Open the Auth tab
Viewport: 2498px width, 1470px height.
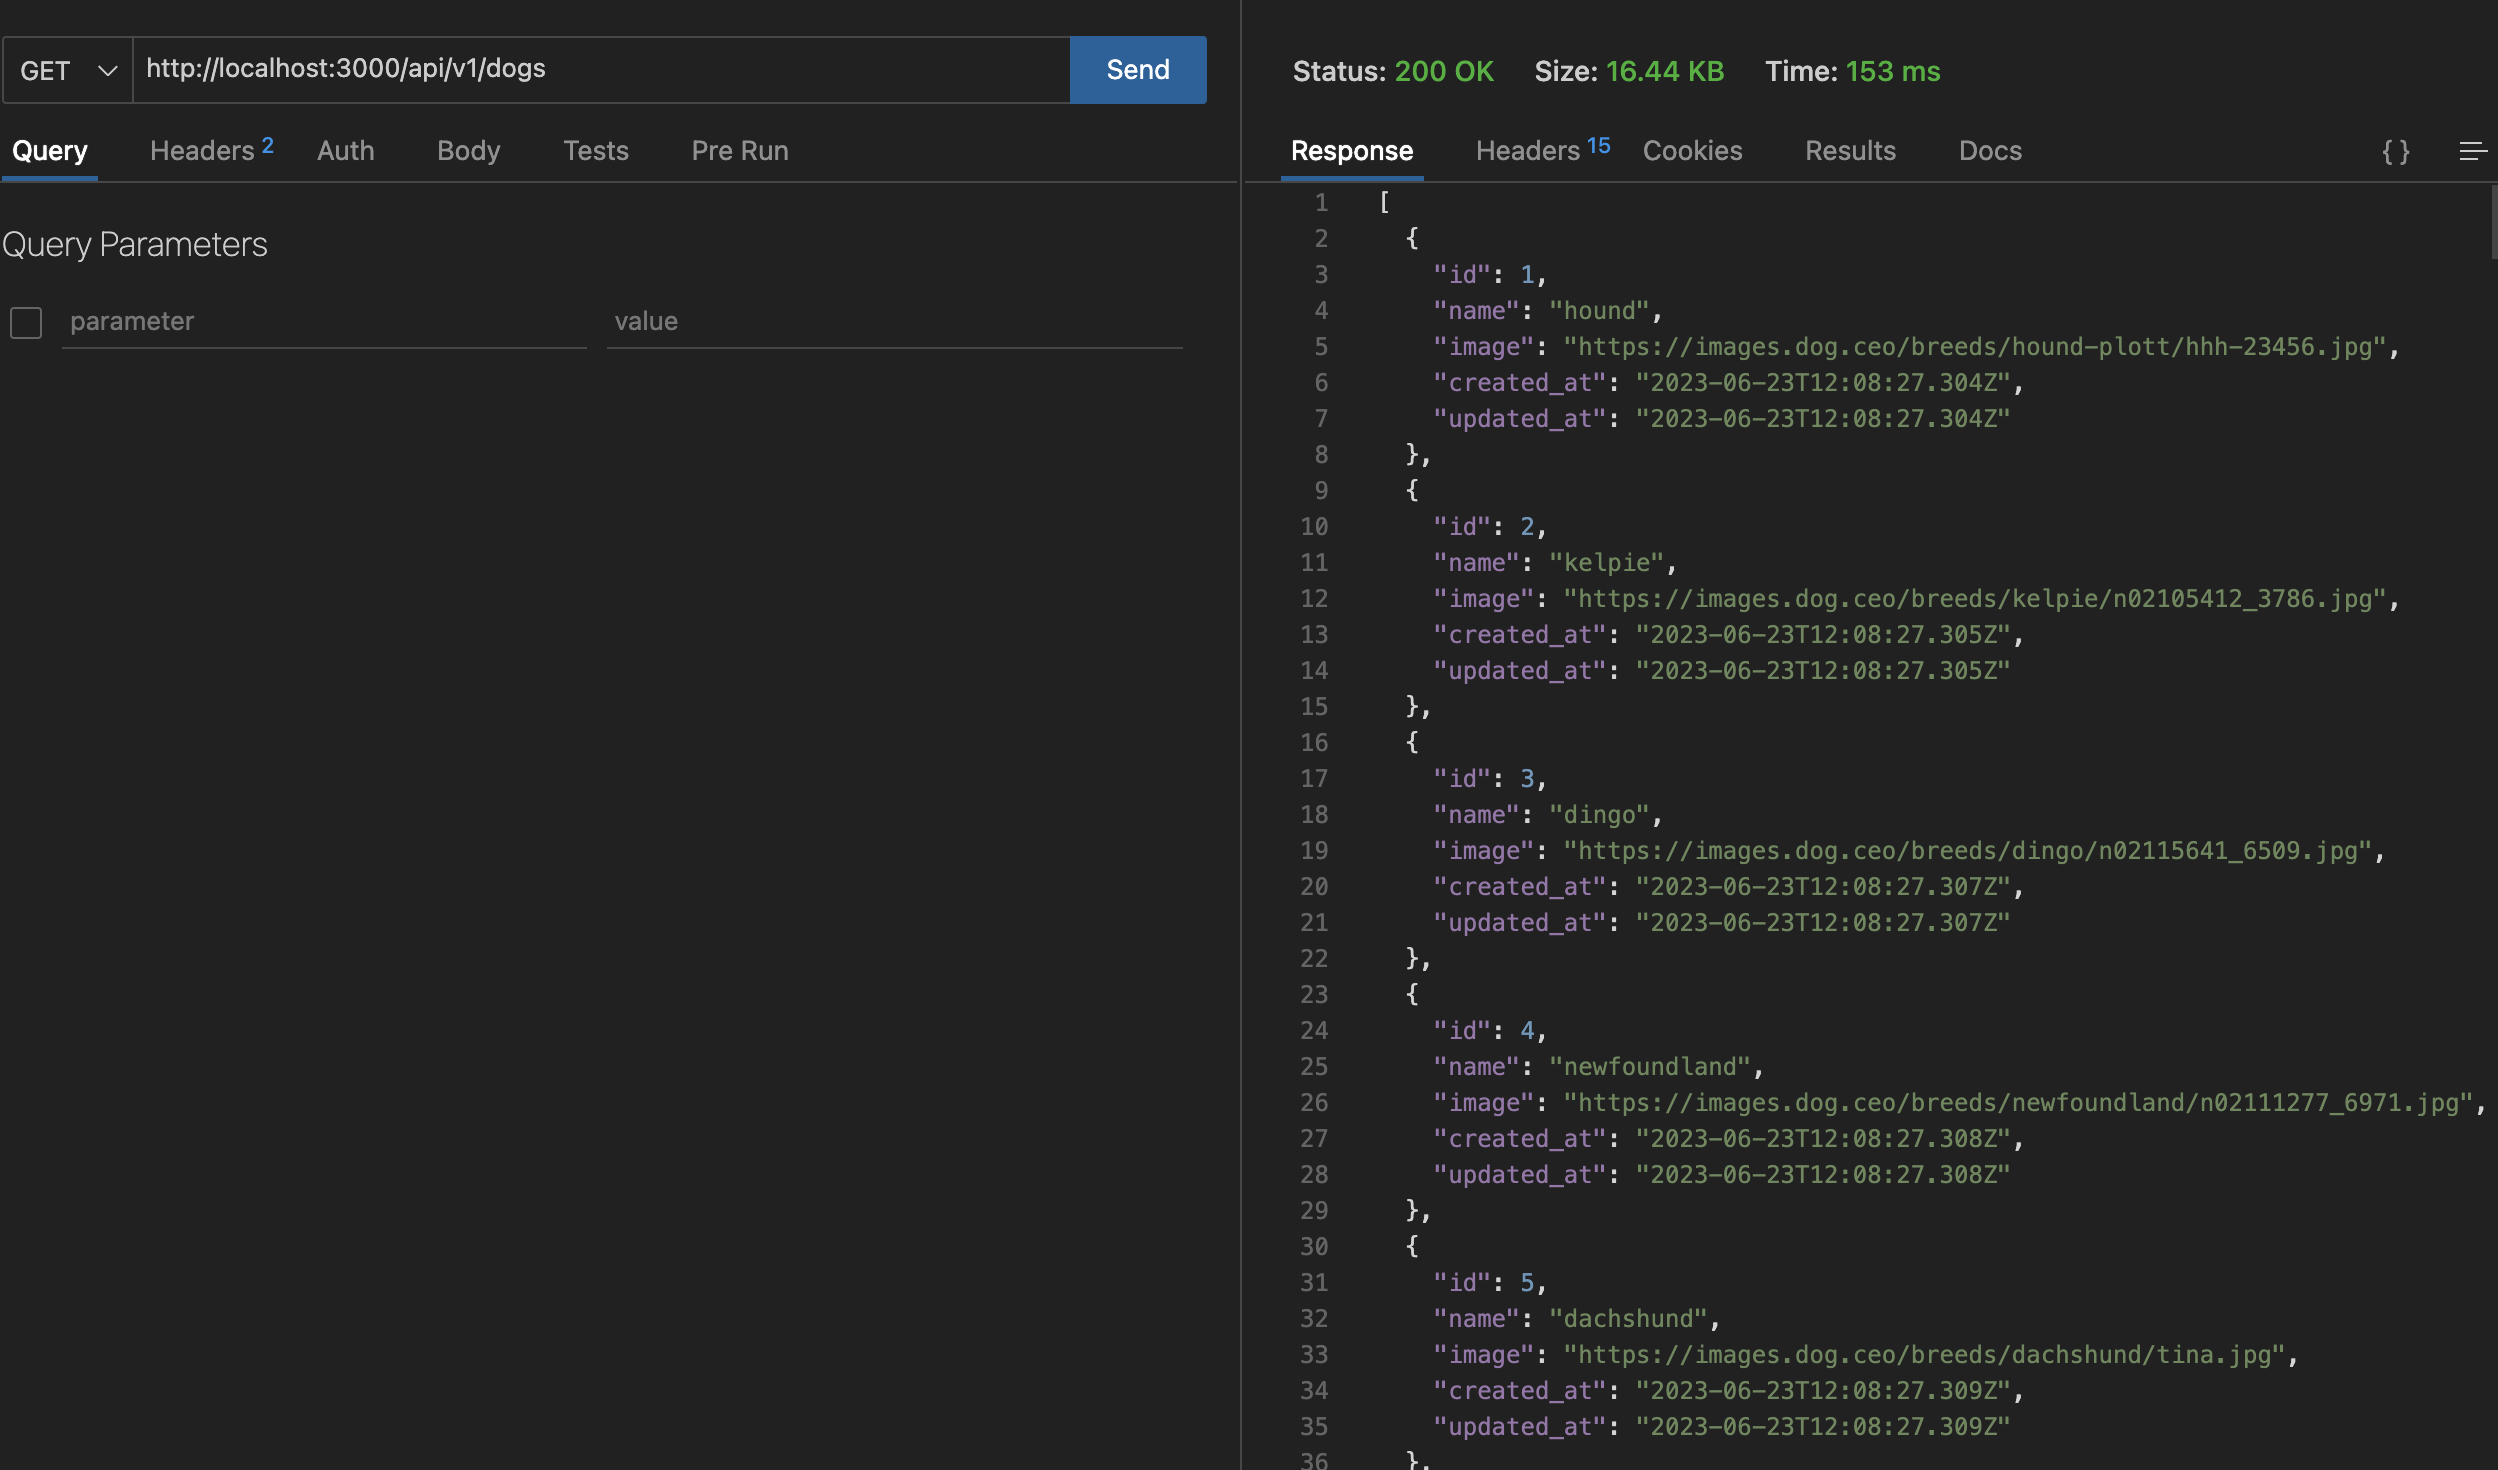[x=345, y=150]
